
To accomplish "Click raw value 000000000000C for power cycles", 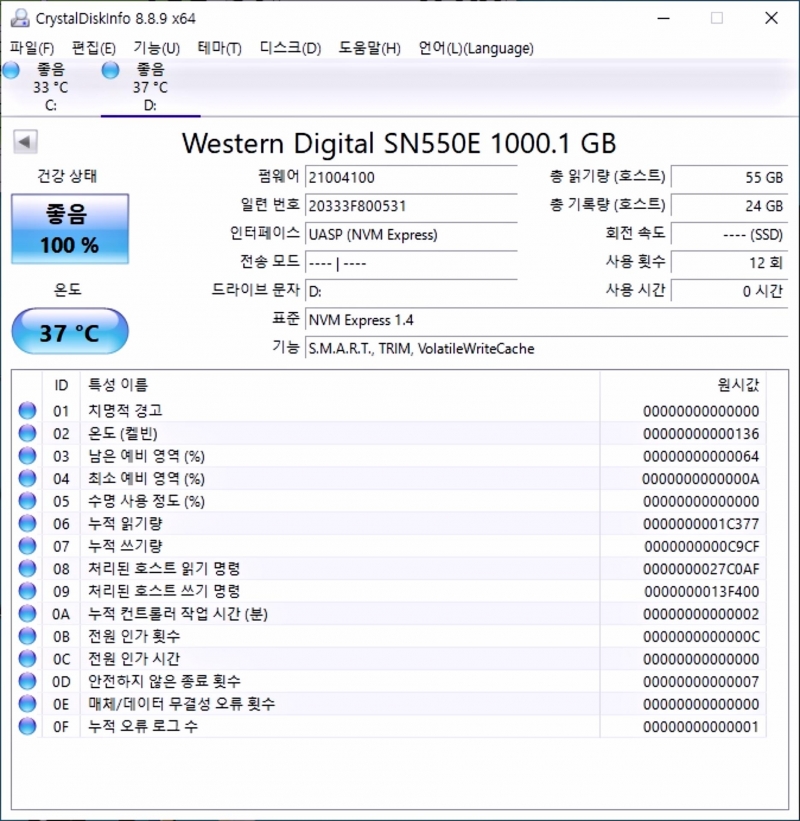I will pyautogui.click(x=701, y=636).
